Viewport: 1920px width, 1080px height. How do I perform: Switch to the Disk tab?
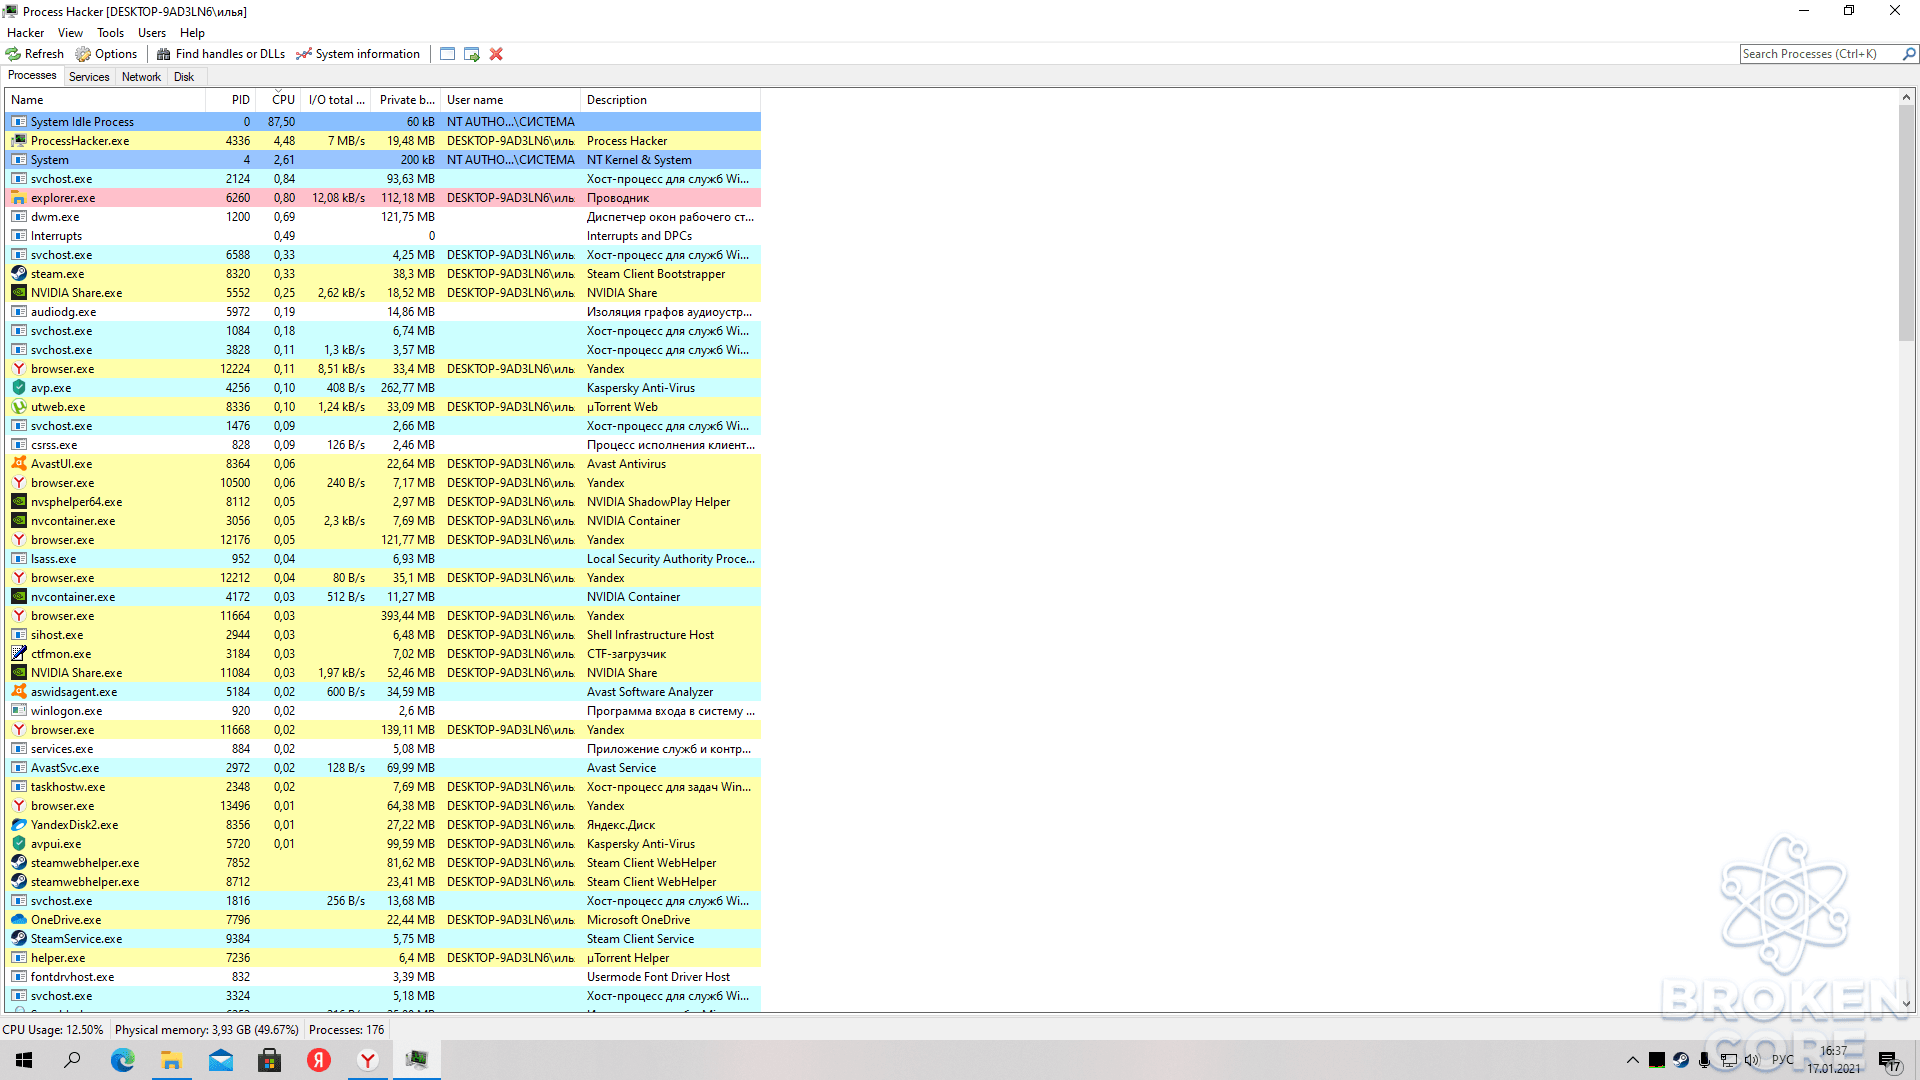pyautogui.click(x=184, y=77)
